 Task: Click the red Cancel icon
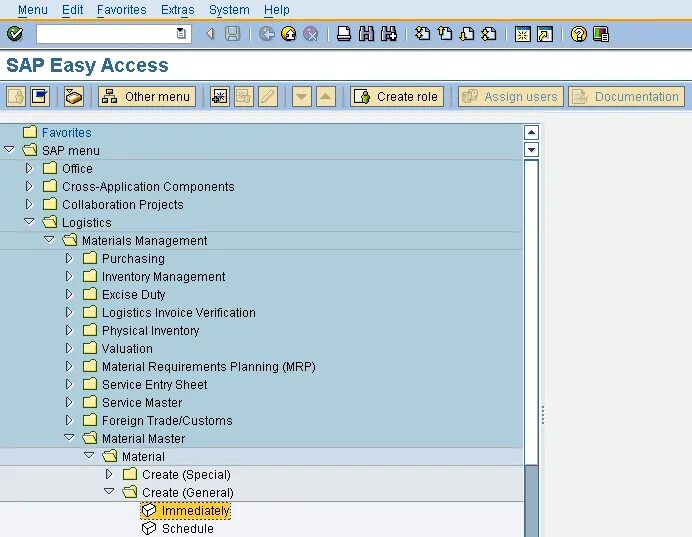pyautogui.click(x=311, y=34)
